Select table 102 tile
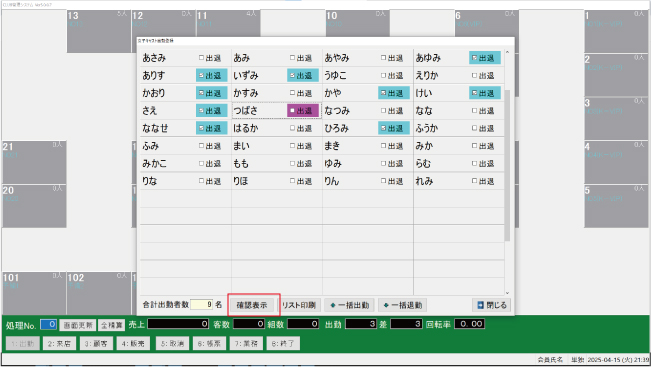Viewport: 651px width, 367px height. click(x=99, y=293)
